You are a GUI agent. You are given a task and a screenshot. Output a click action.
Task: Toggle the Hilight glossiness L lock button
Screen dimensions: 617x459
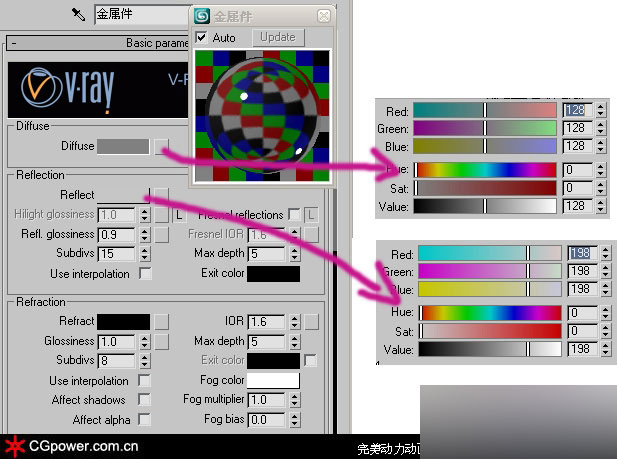179,215
